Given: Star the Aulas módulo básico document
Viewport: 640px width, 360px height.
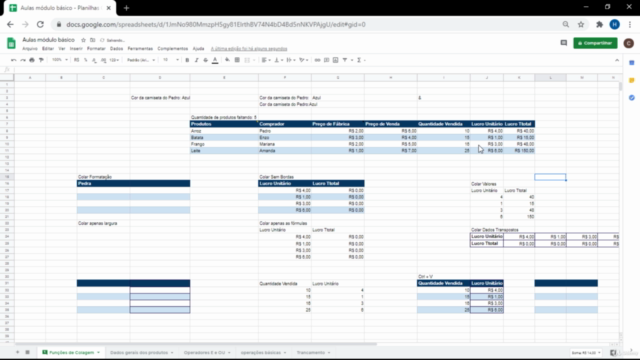Looking at the screenshot, I should point(83,40).
